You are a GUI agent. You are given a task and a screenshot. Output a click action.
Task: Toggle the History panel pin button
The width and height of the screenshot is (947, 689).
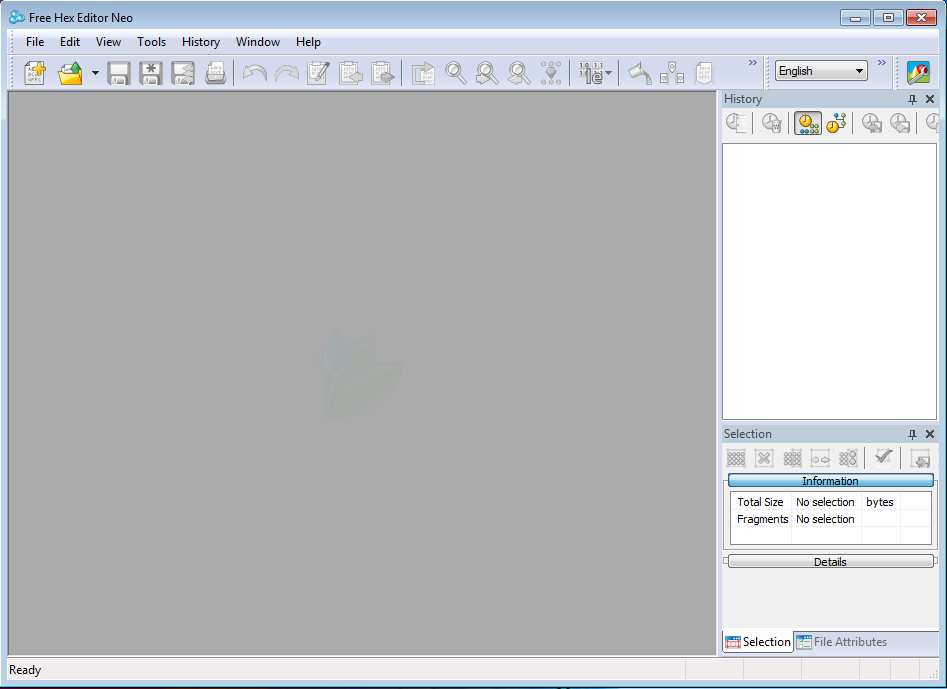point(912,99)
